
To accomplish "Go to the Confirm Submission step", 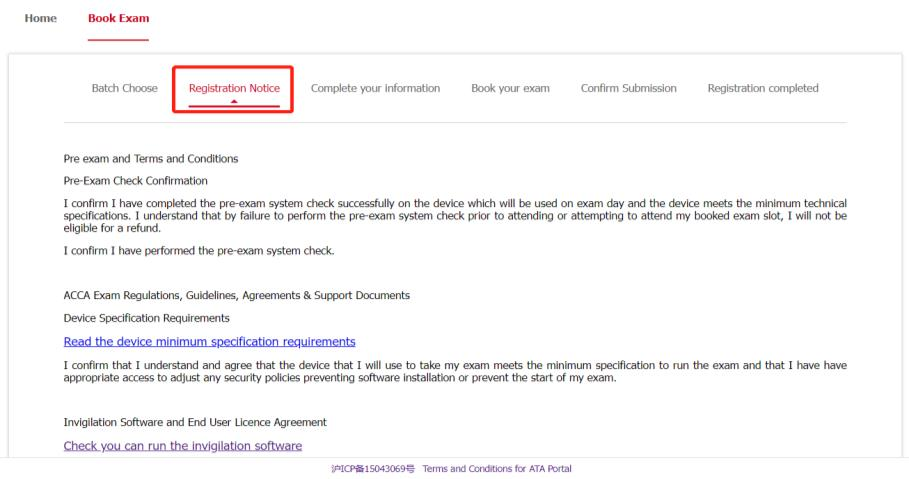I will [x=628, y=88].
